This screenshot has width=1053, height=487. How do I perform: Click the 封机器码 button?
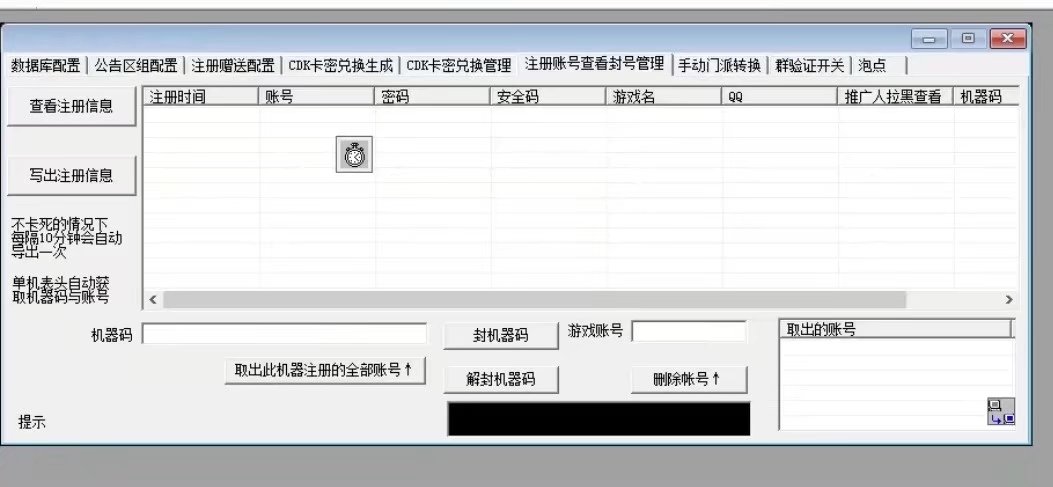pyautogui.click(x=500, y=335)
